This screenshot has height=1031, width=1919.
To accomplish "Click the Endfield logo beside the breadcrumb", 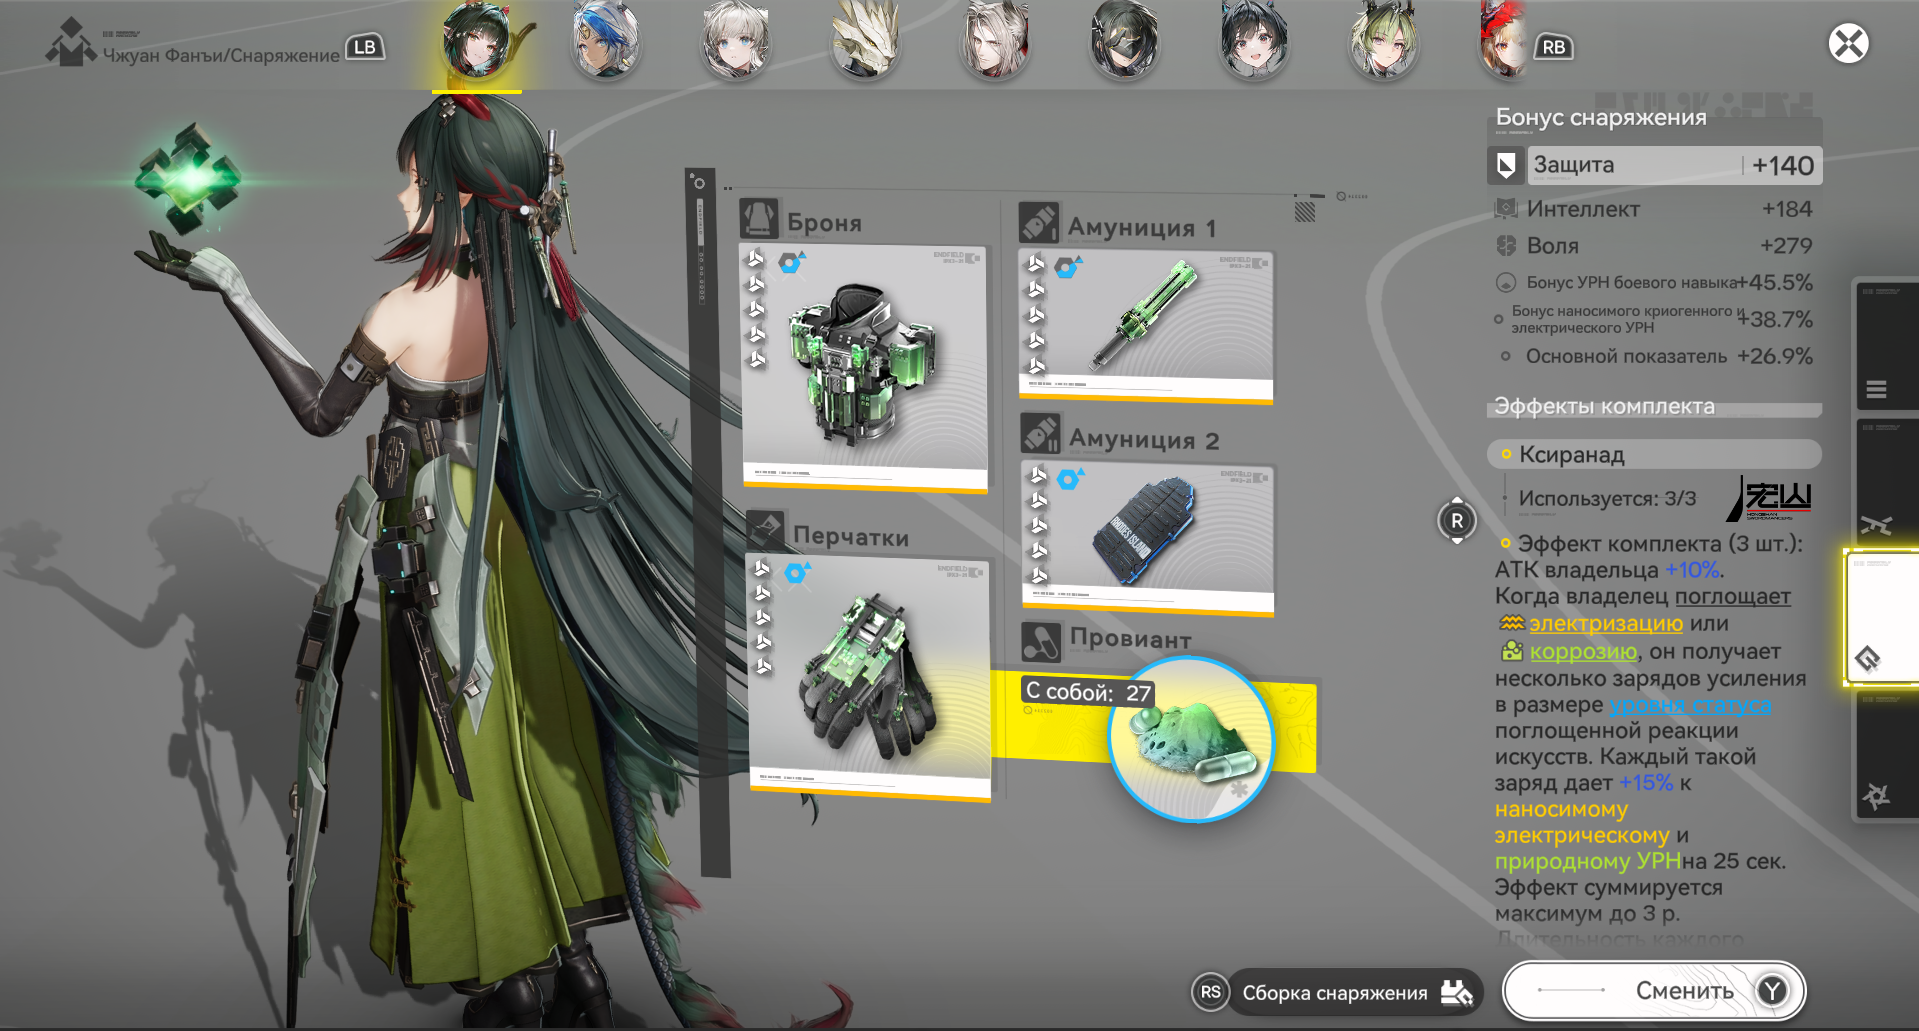I will tap(71, 43).
